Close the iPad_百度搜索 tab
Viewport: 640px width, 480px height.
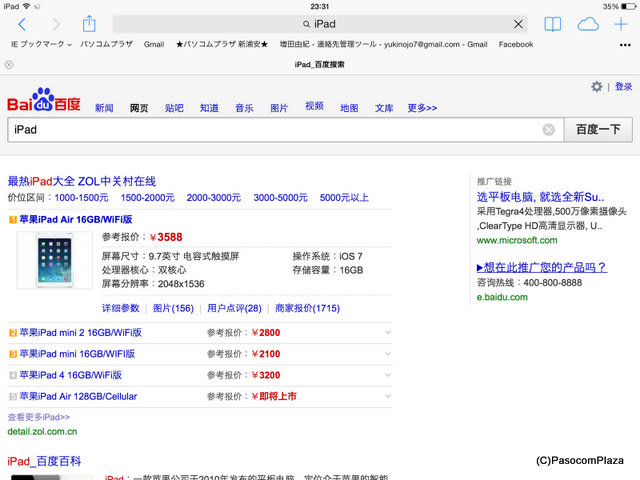pos(9,64)
